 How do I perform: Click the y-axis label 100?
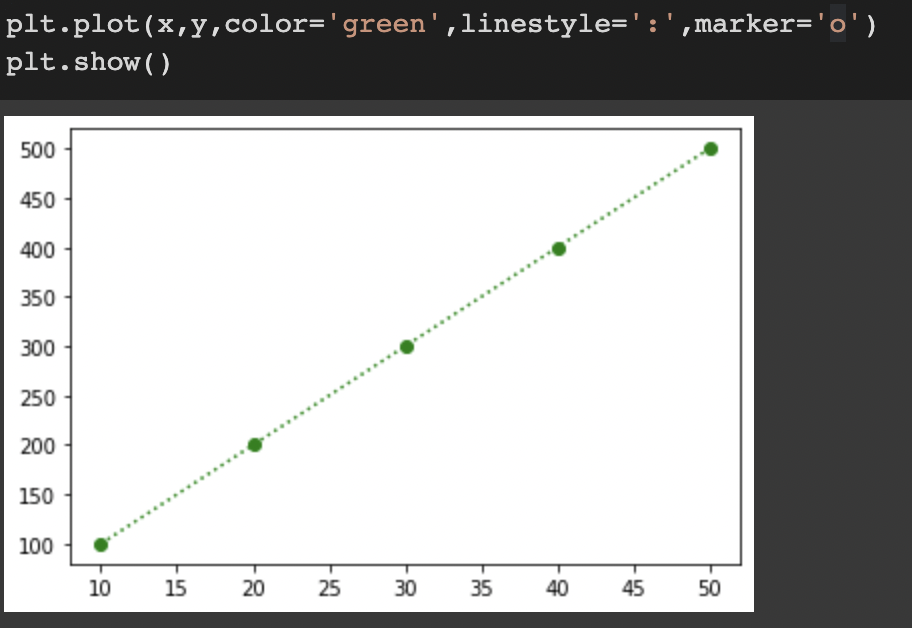click(x=37, y=546)
